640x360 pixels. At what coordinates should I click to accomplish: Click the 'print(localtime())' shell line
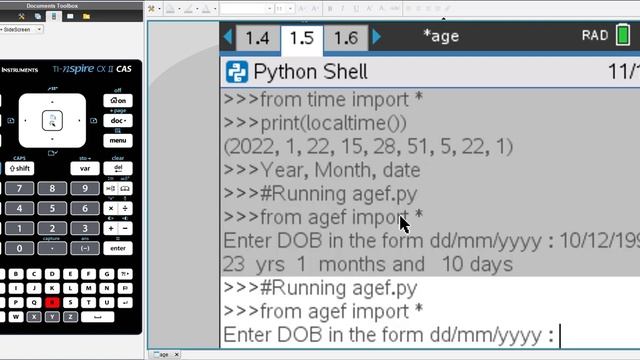(x=315, y=123)
